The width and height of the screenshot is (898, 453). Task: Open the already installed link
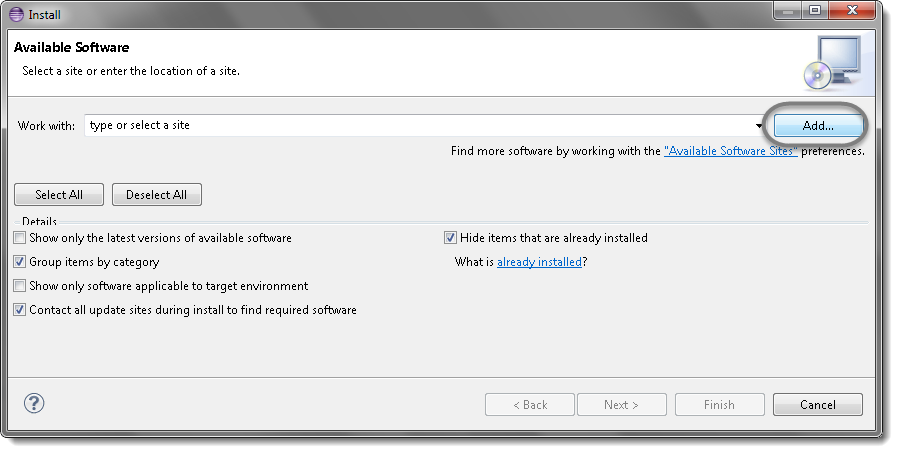coord(539,262)
